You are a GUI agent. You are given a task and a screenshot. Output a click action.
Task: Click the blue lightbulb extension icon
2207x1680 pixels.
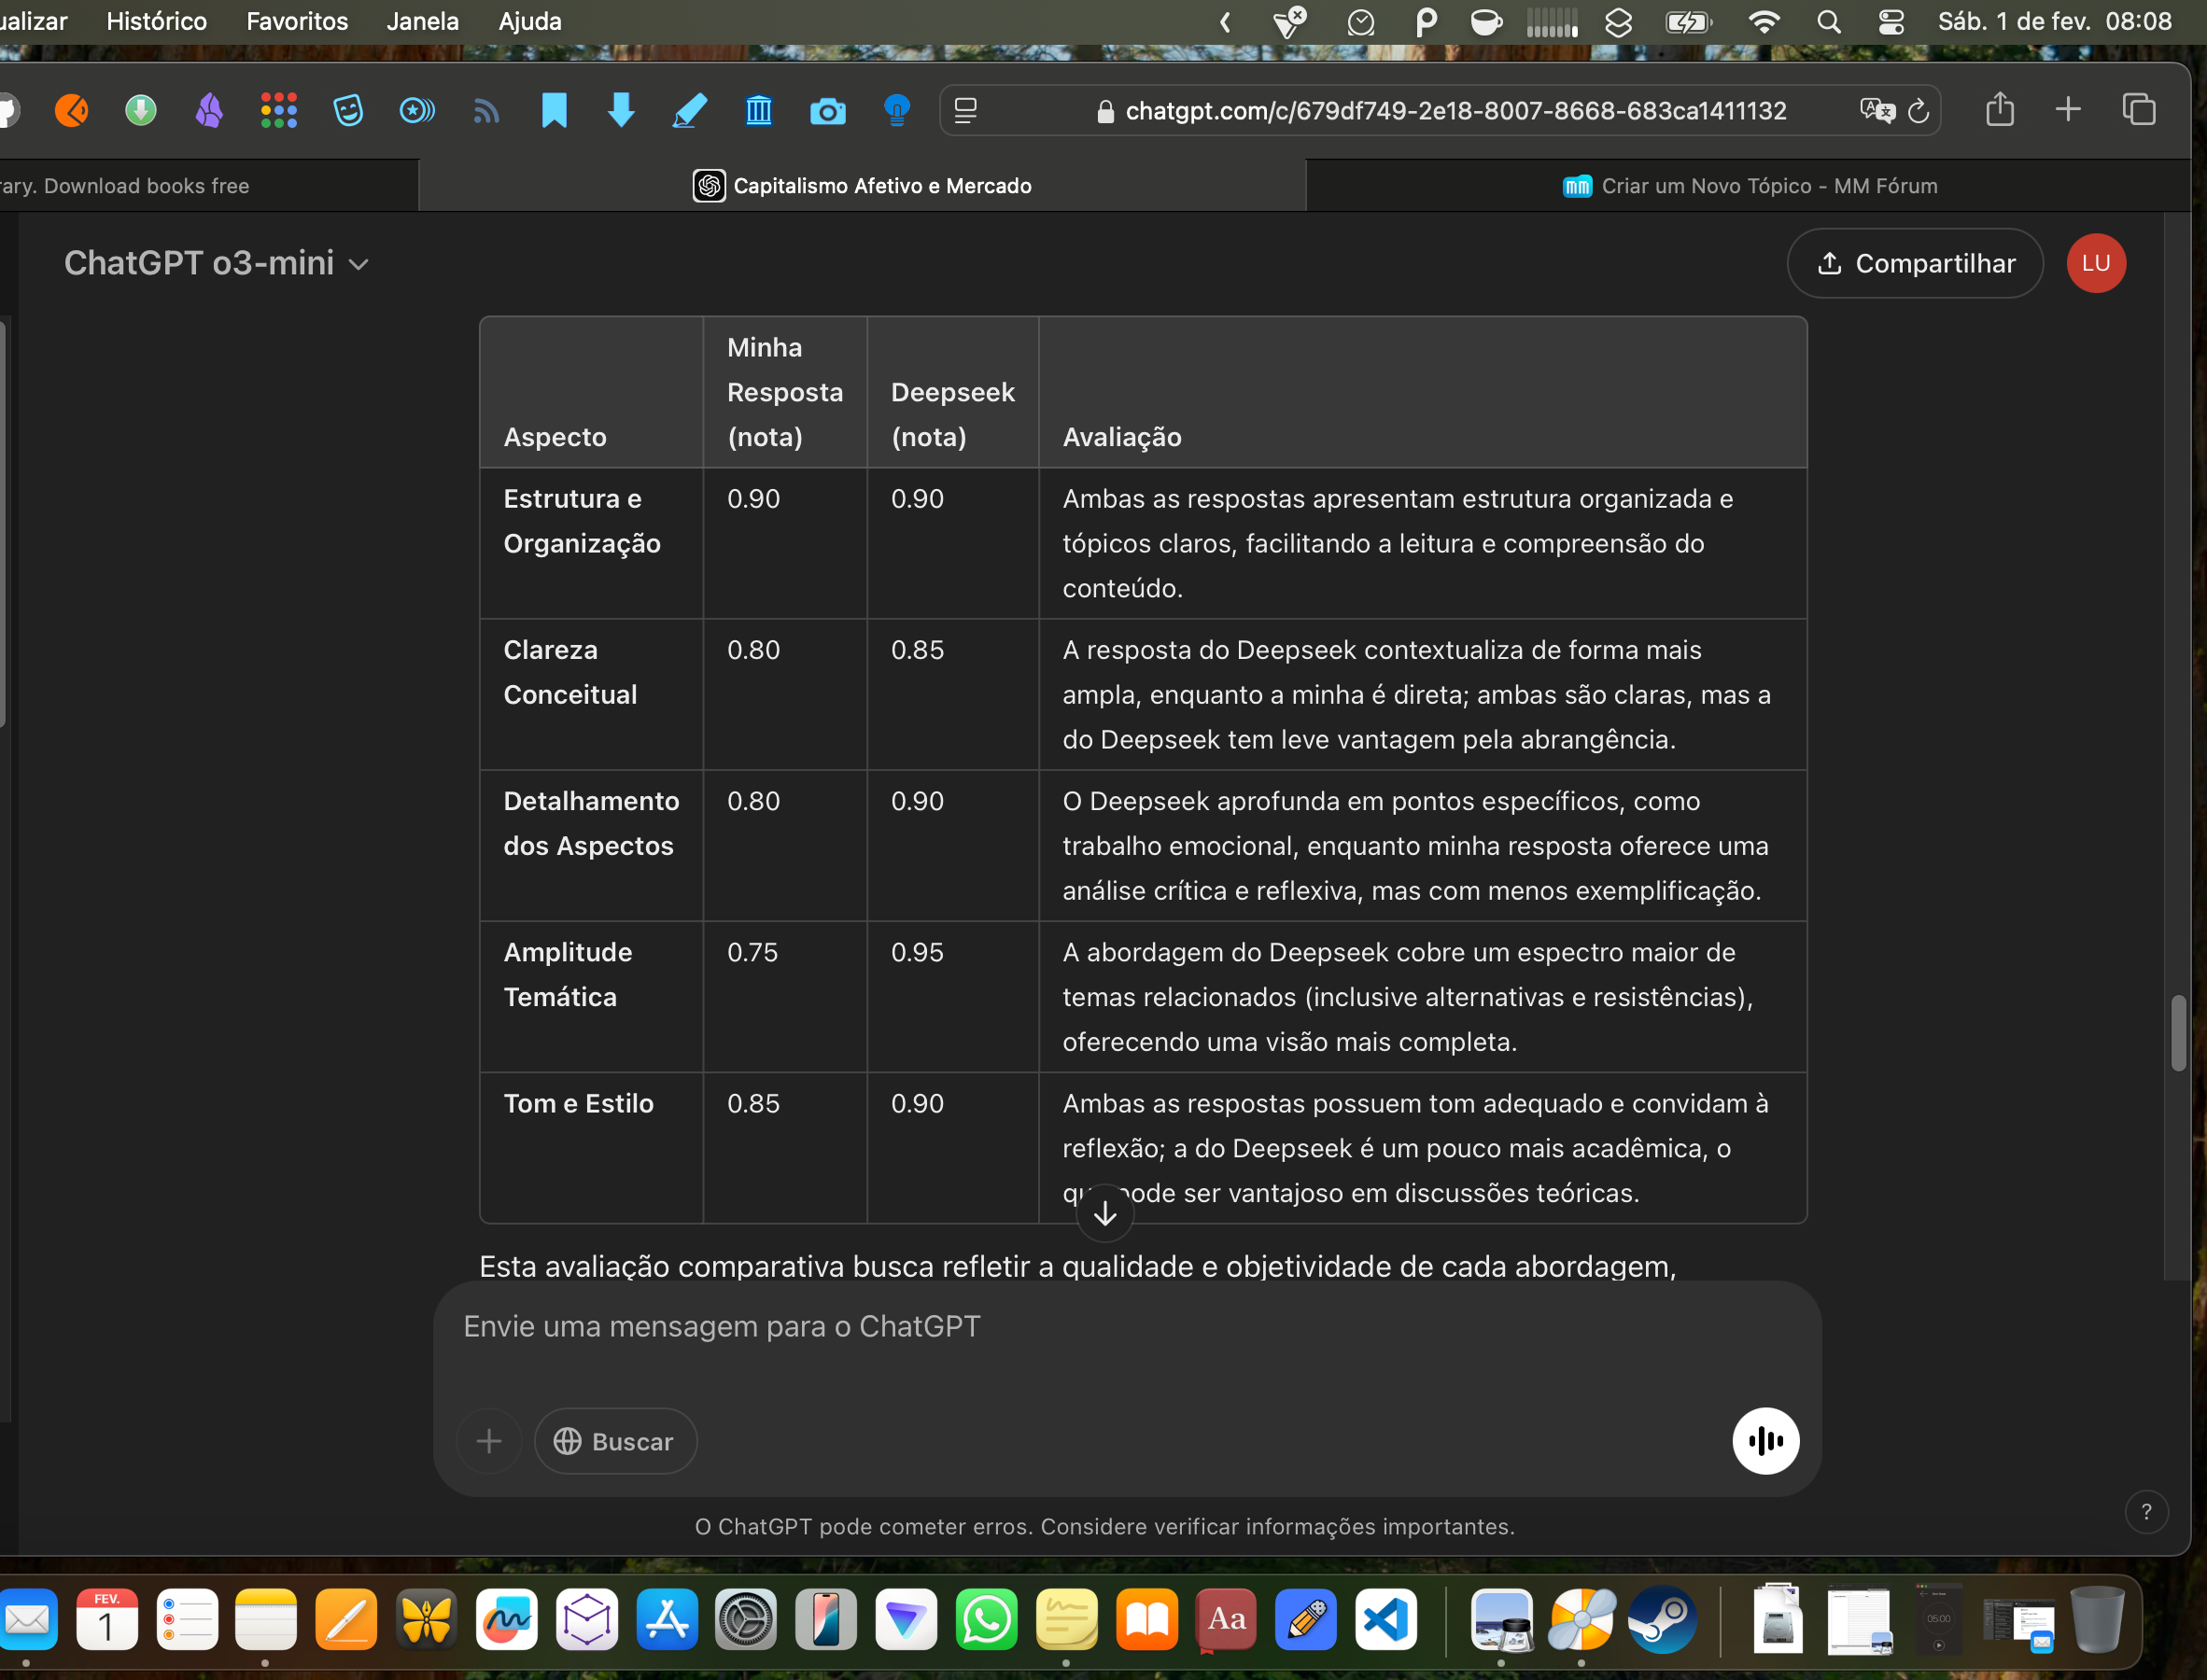(896, 110)
